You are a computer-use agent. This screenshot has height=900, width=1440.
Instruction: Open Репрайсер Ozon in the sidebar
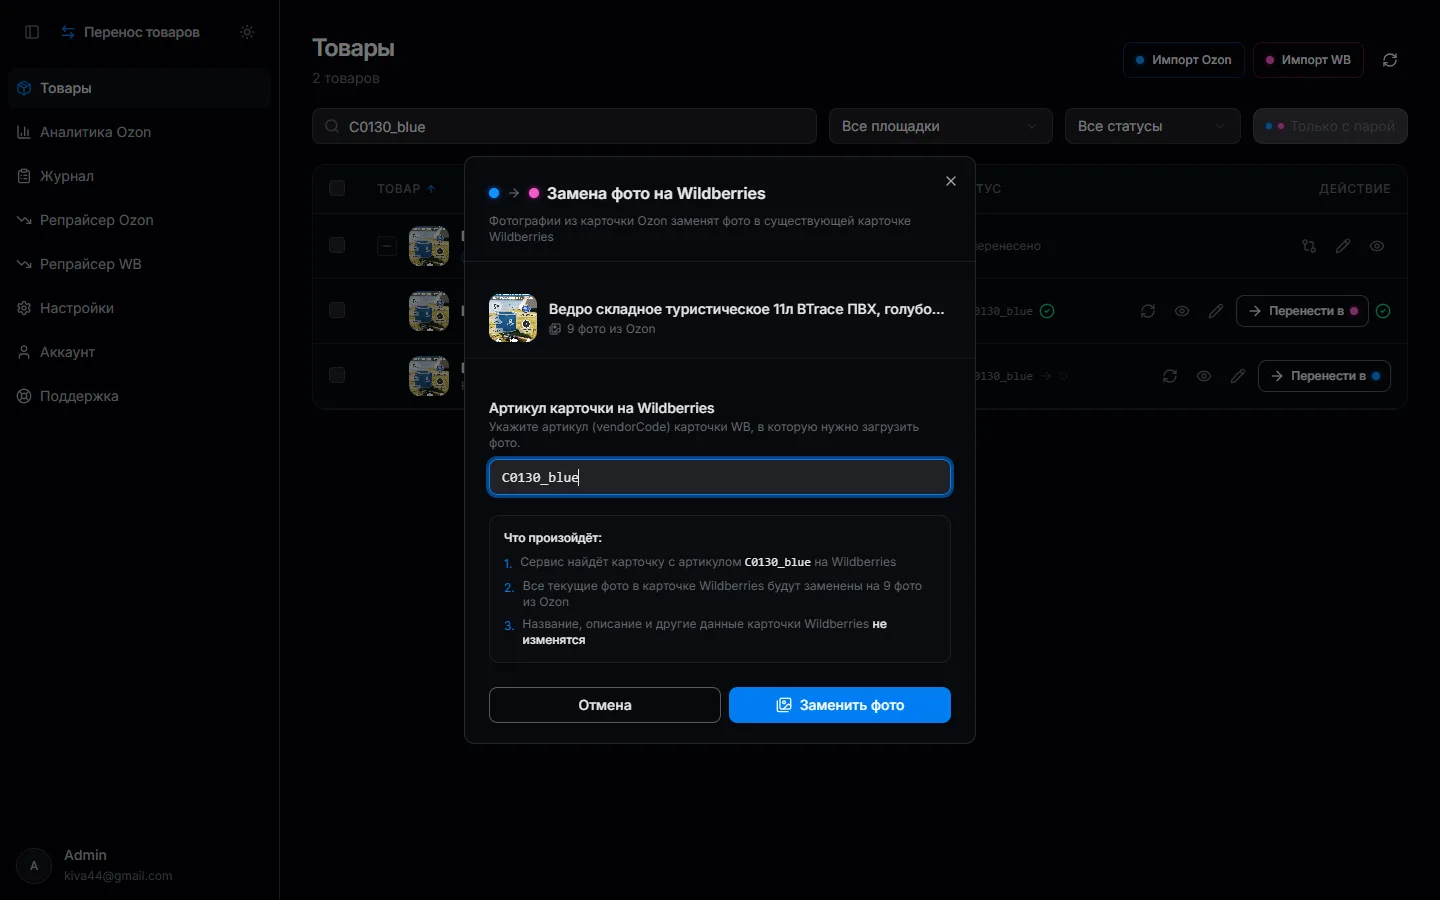coord(139,220)
